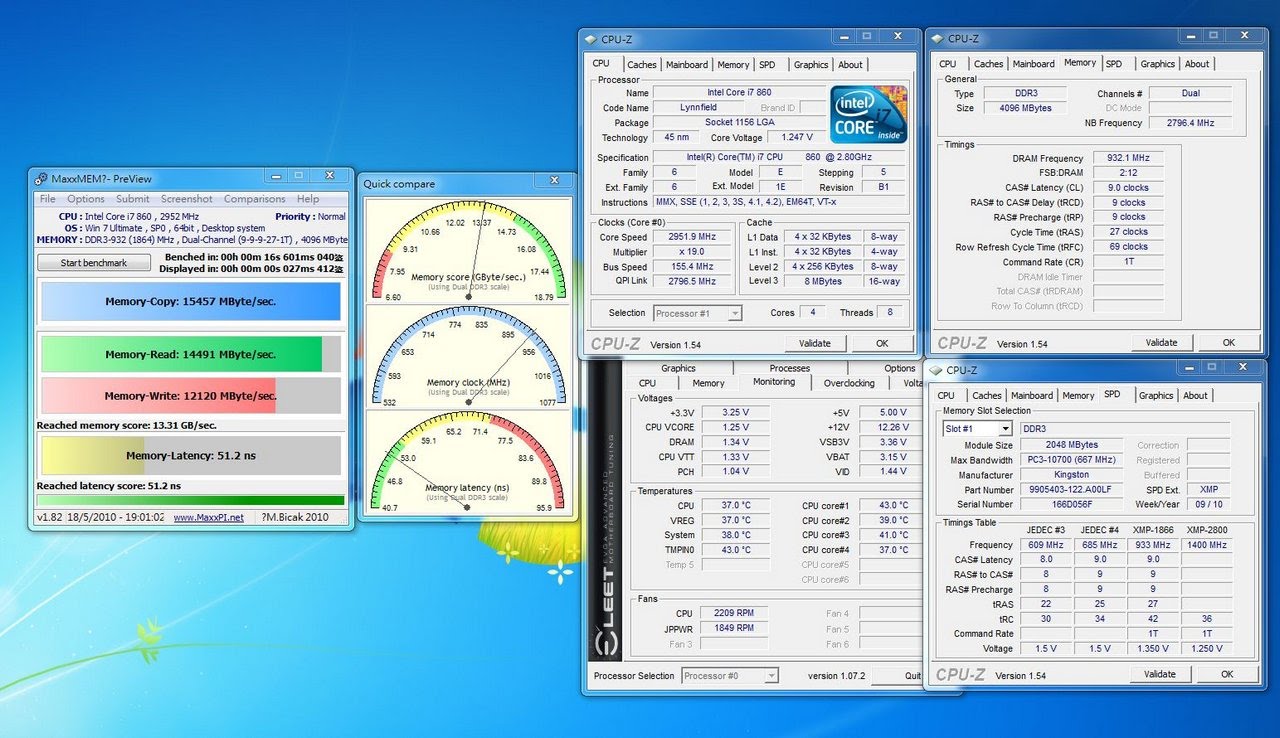1280x738 pixels.
Task: Click the Memory latency ns gauge
Action: (x=468, y=460)
